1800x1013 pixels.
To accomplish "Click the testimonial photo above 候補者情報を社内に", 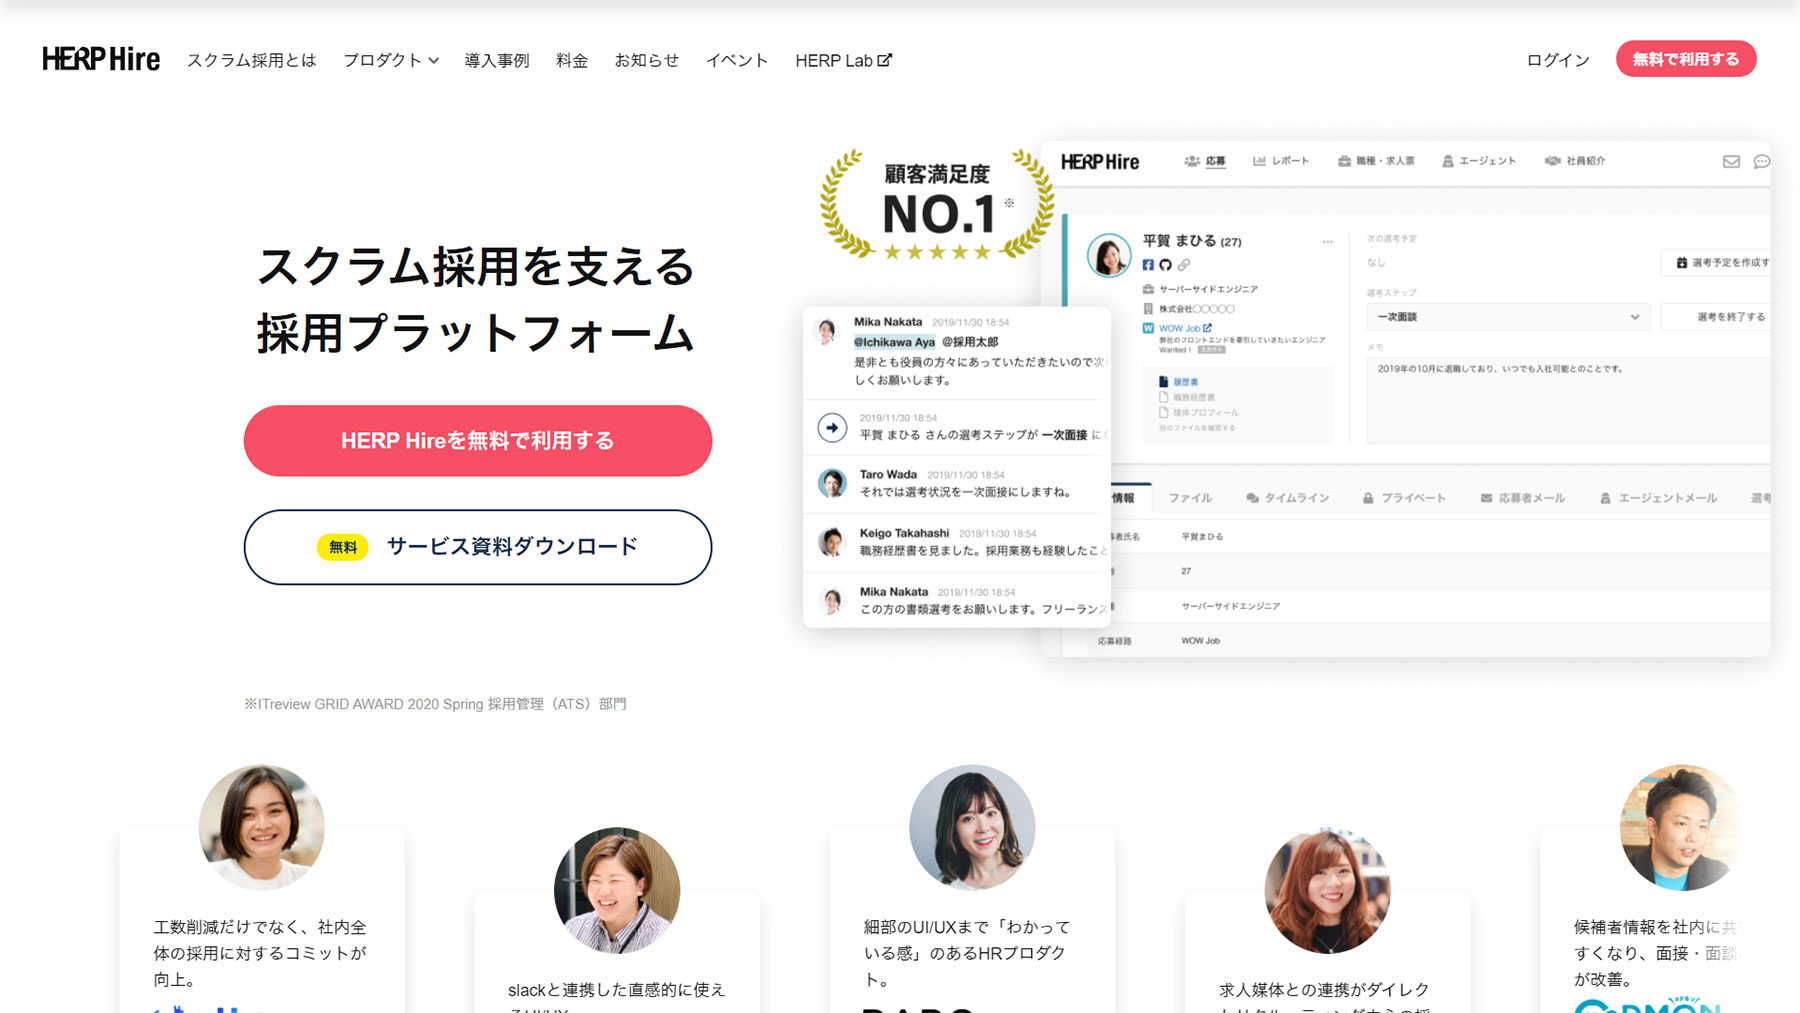I will pos(1683,828).
